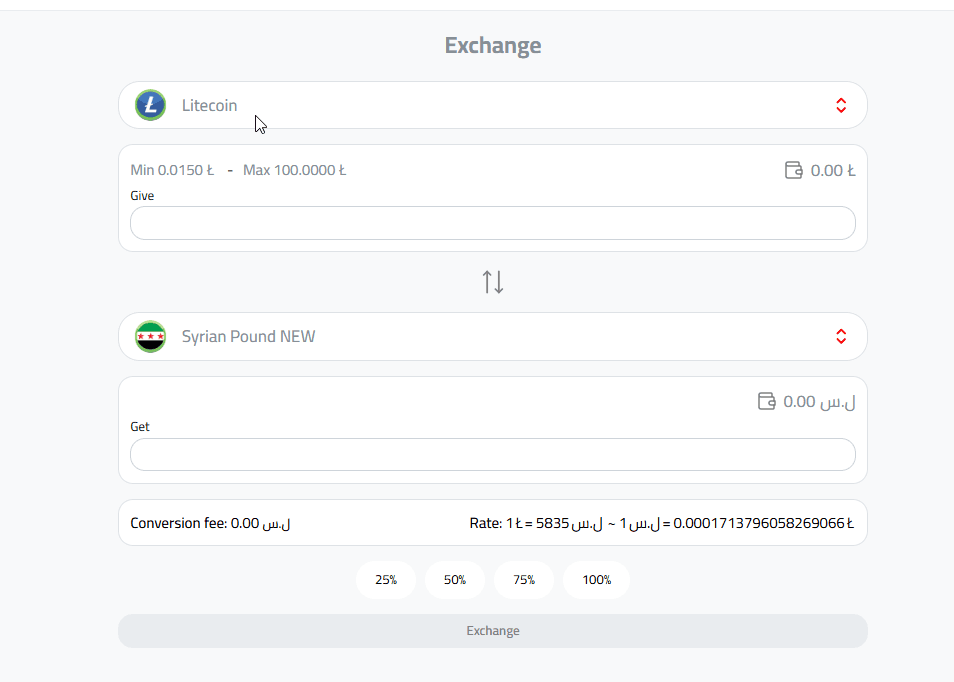Click the 0.00 ل.س wallet balance value

tap(819, 402)
